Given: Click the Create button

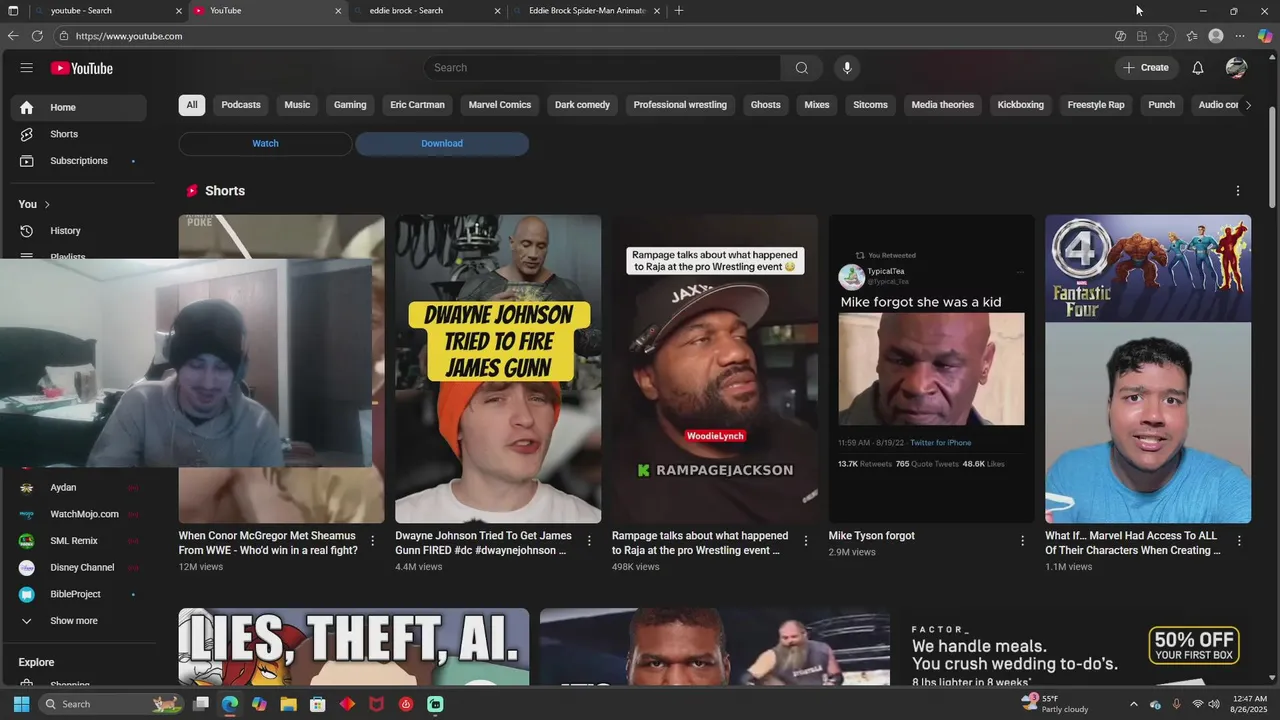Looking at the screenshot, I should click(x=1146, y=68).
